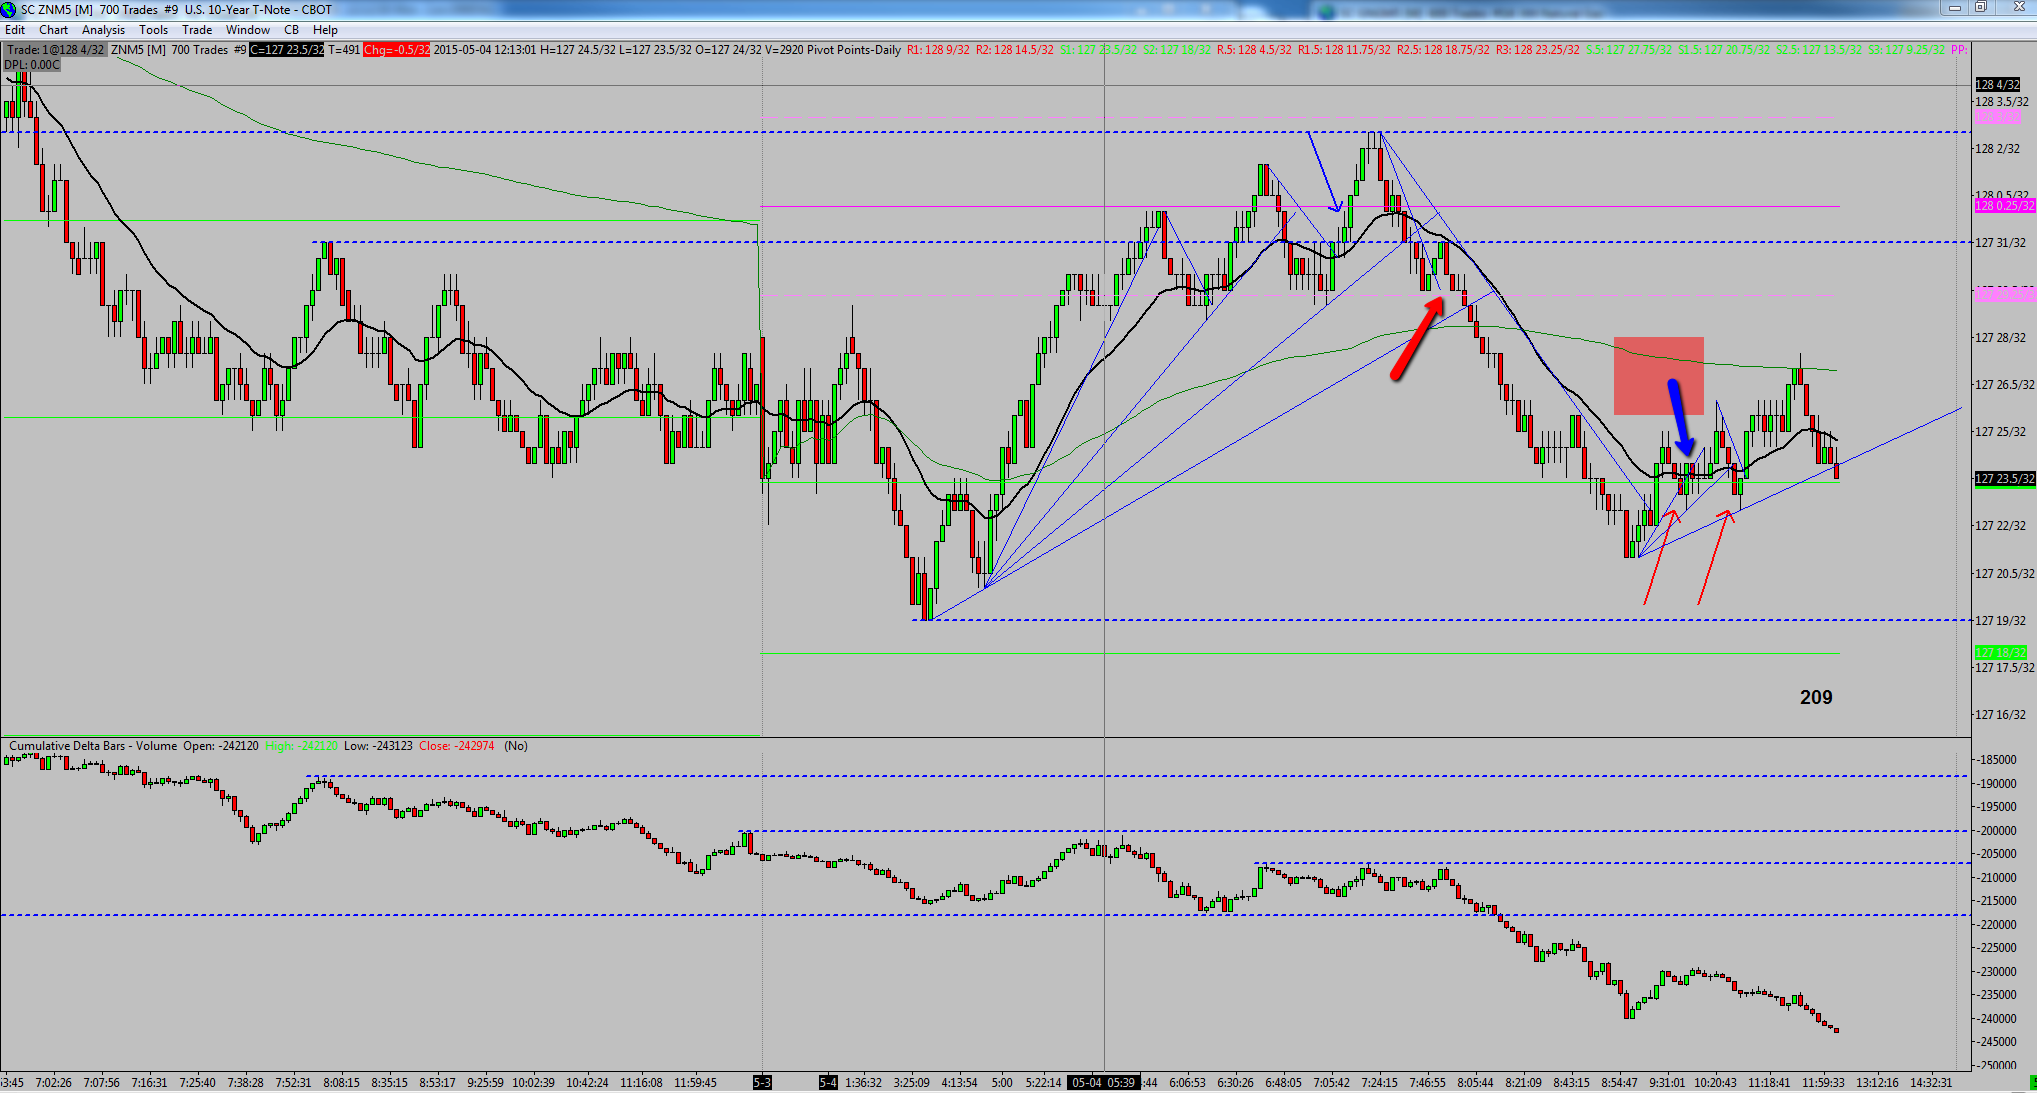Click the 'Trade: 1@128 4/32' position label
The height and width of the screenshot is (1093, 2037).
click(55, 50)
